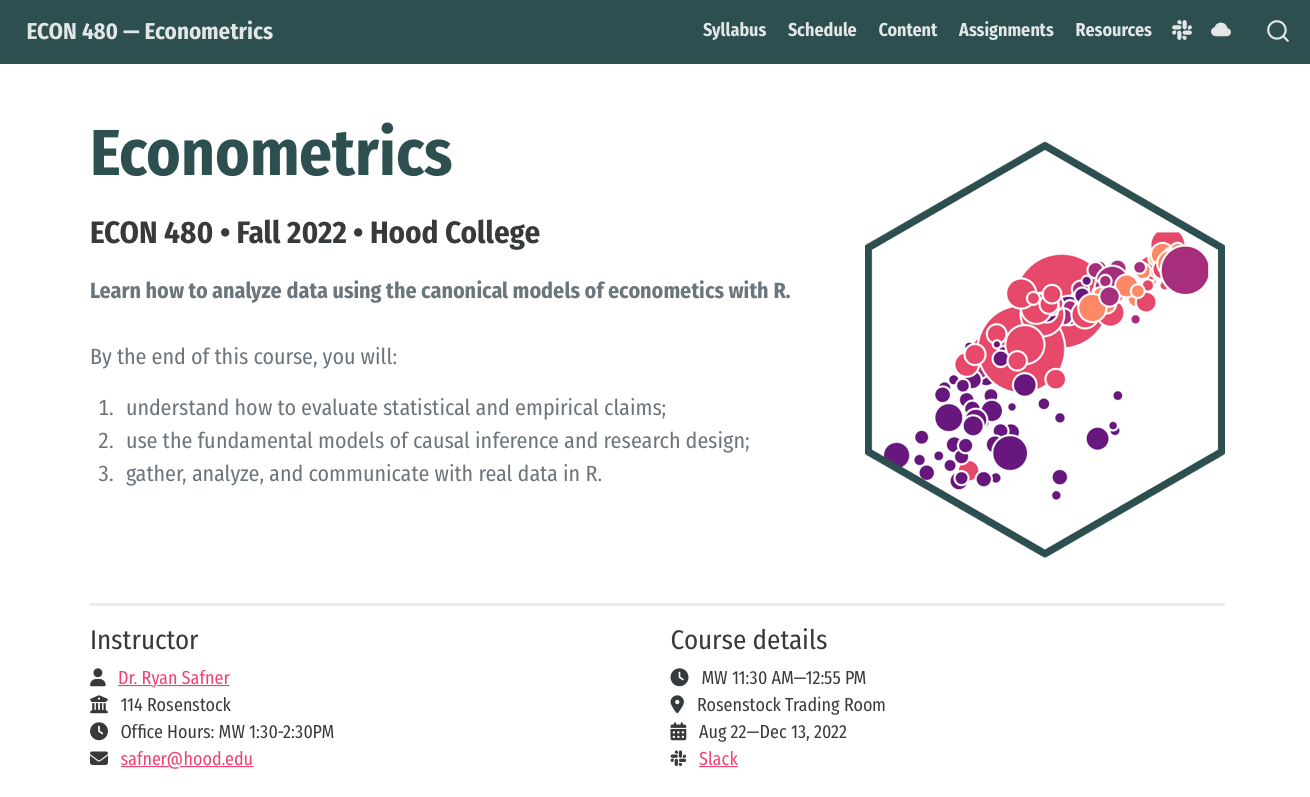Click the envelope icon beside email

(99, 758)
